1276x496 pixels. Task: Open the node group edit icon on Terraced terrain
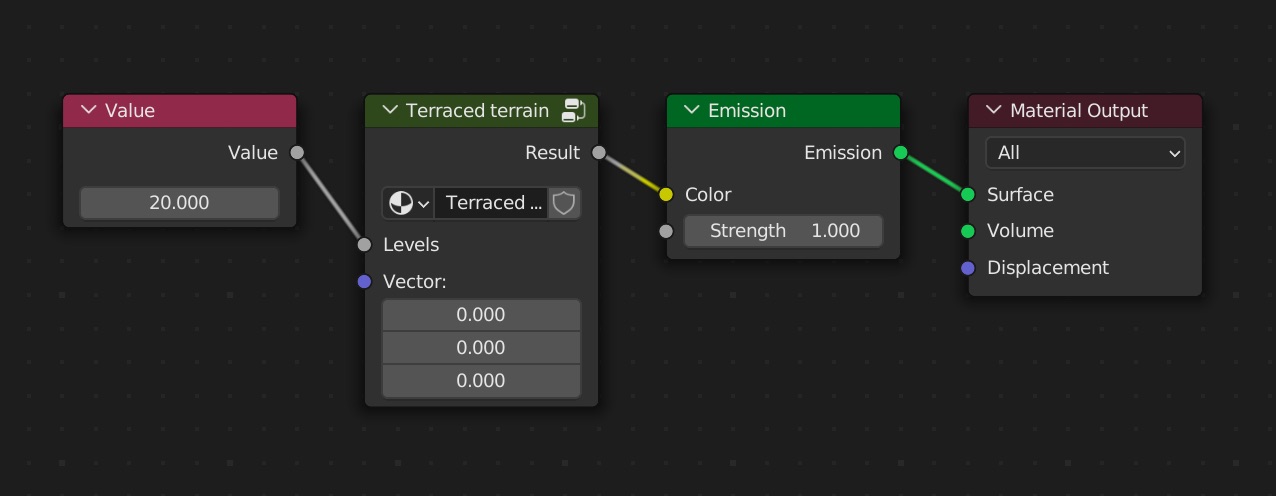click(574, 110)
